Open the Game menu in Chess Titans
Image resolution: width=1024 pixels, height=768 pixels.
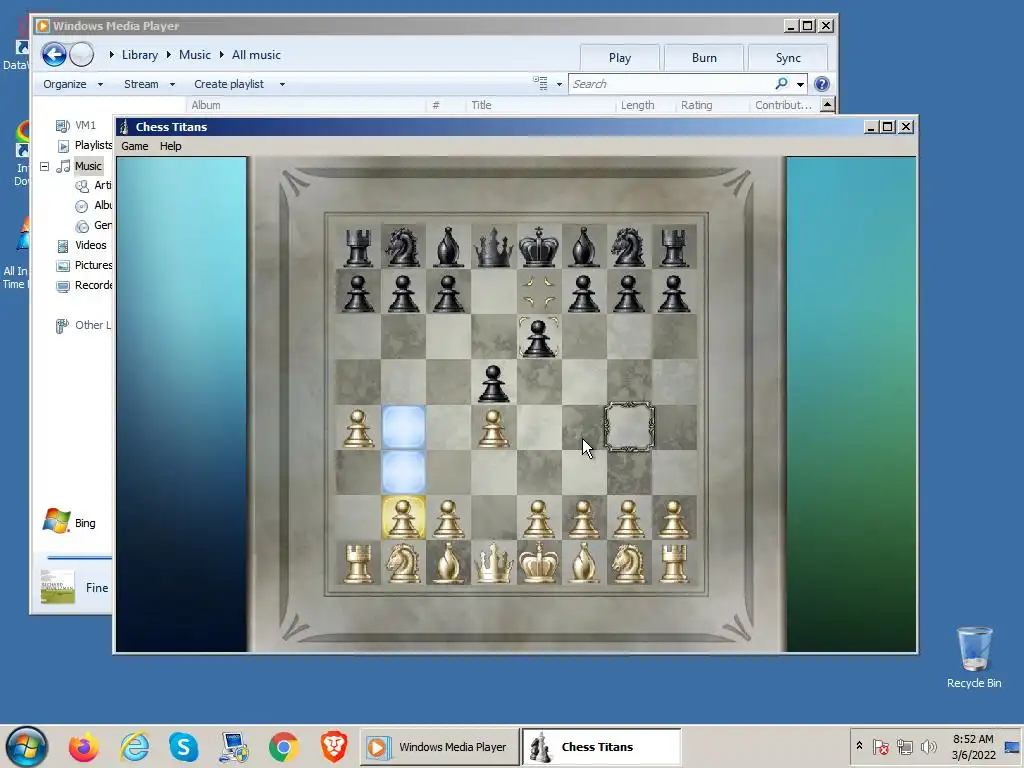(x=135, y=146)
